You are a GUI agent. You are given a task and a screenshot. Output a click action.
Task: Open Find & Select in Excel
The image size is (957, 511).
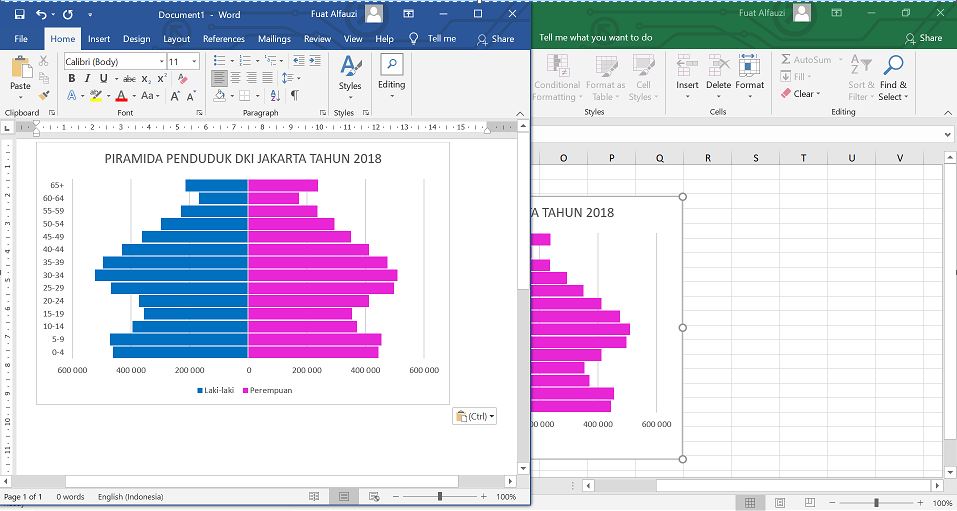[894, 78]
